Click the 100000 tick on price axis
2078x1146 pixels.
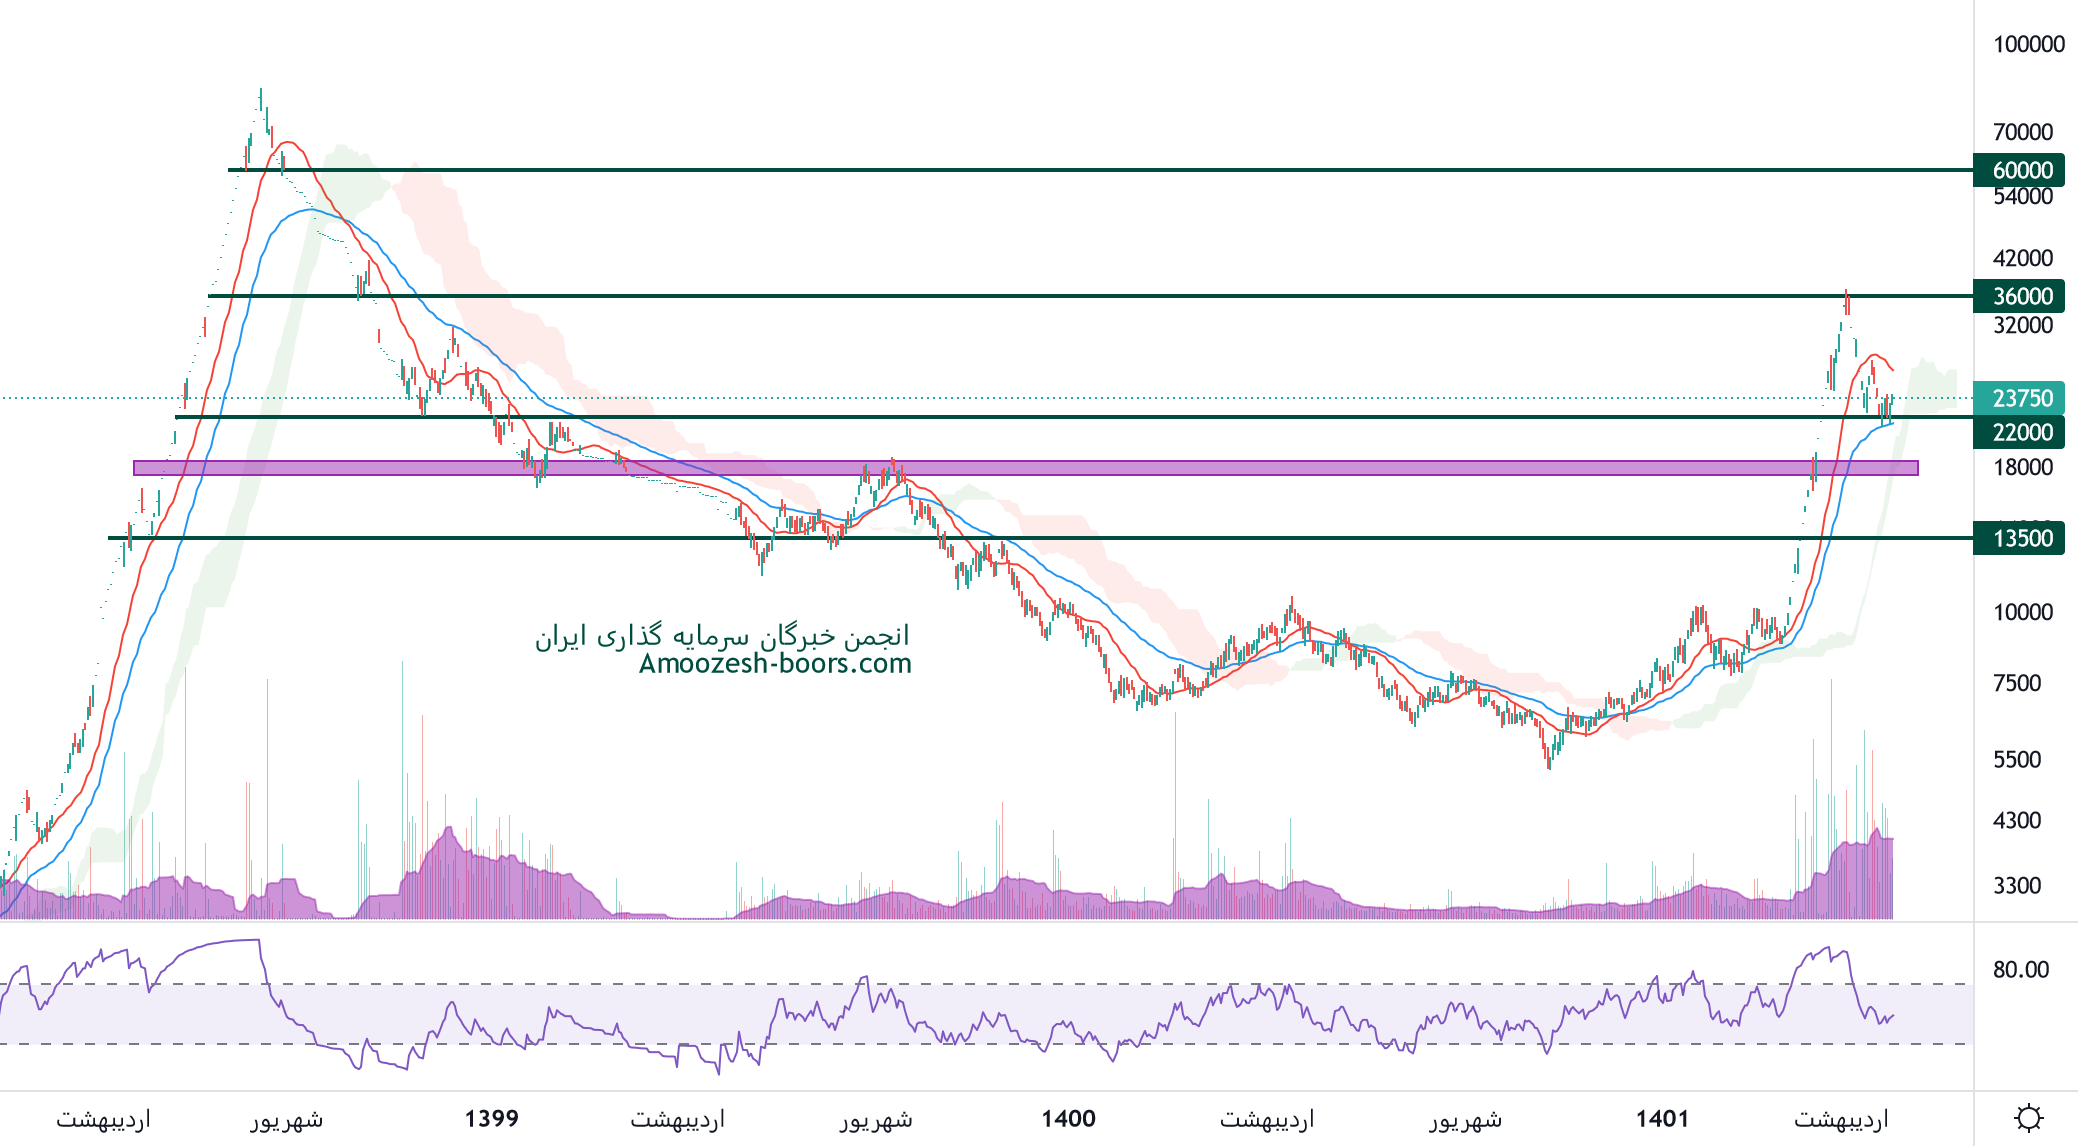tap(2028, 44)
